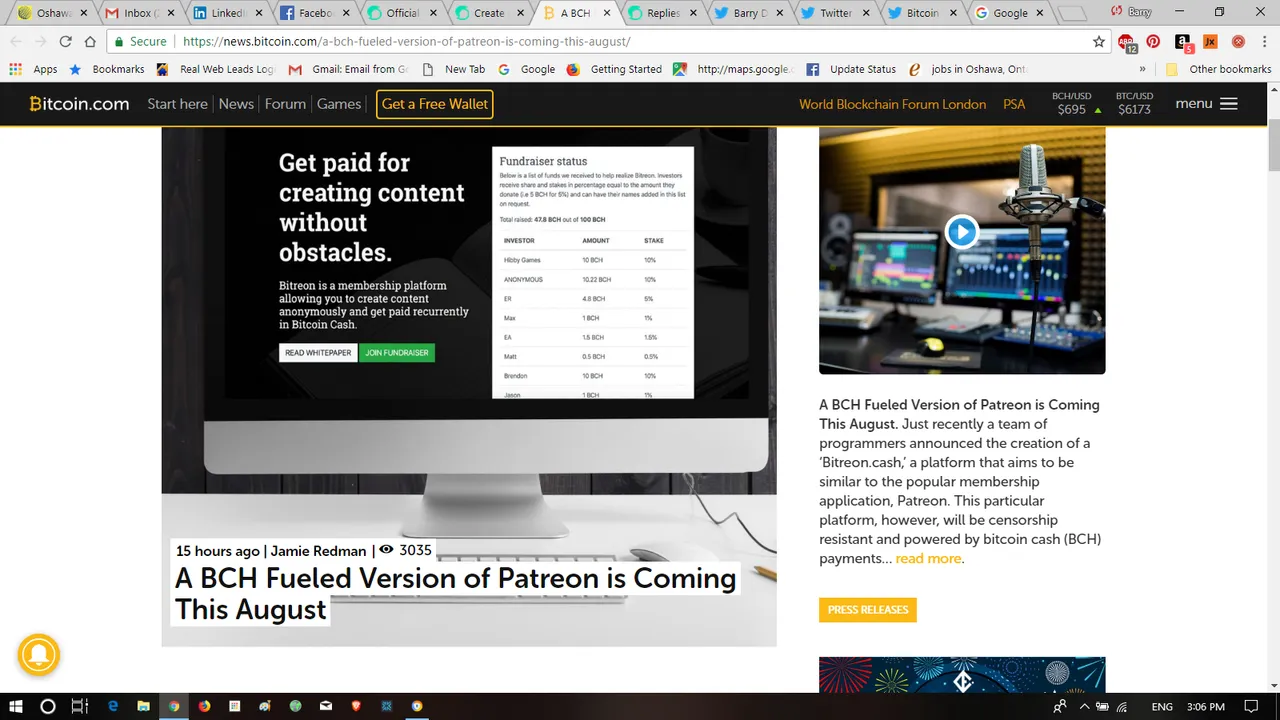Open the article headline about Patreon
This screenshot has width=1280, height=720.
coord(455,594)
